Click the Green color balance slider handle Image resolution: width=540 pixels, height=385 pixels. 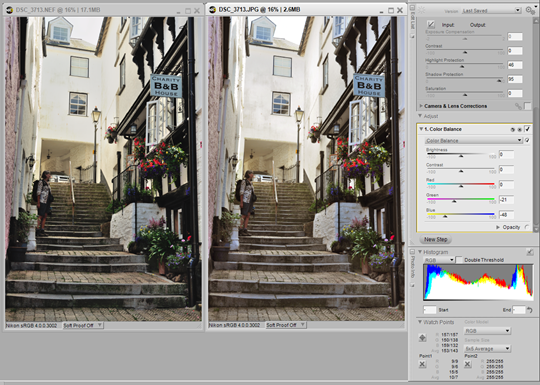(x=454, y=201)
